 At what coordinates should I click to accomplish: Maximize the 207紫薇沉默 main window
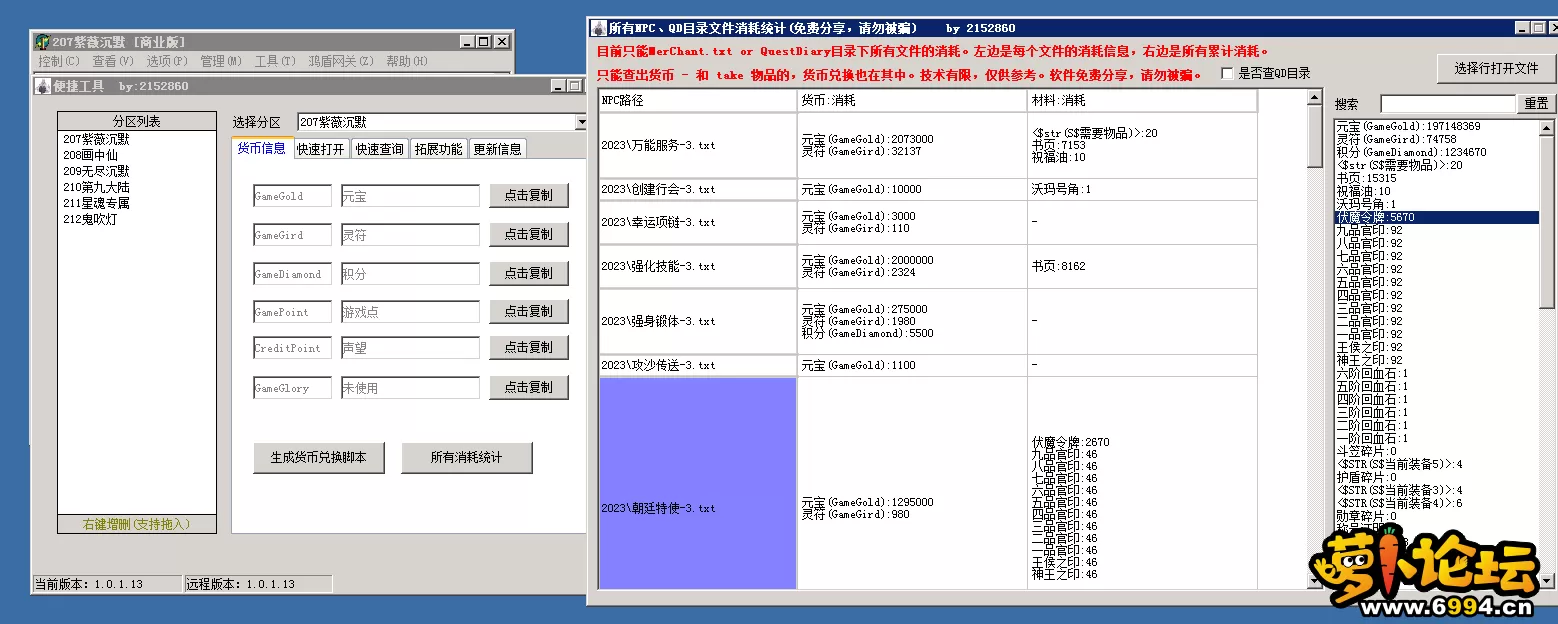click(485, 42)
